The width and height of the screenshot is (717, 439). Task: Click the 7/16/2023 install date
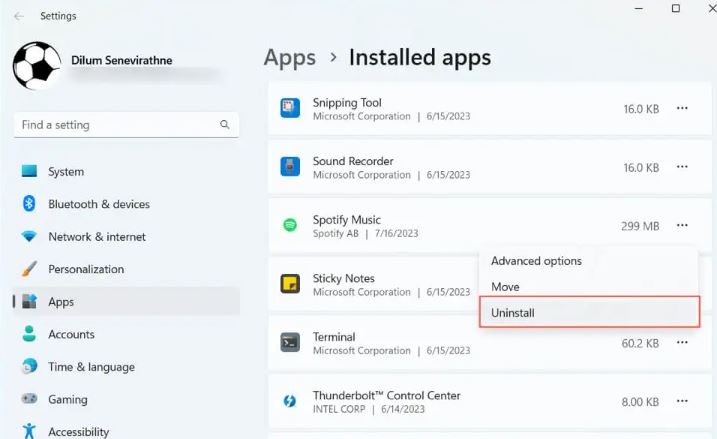coord(396,233)
